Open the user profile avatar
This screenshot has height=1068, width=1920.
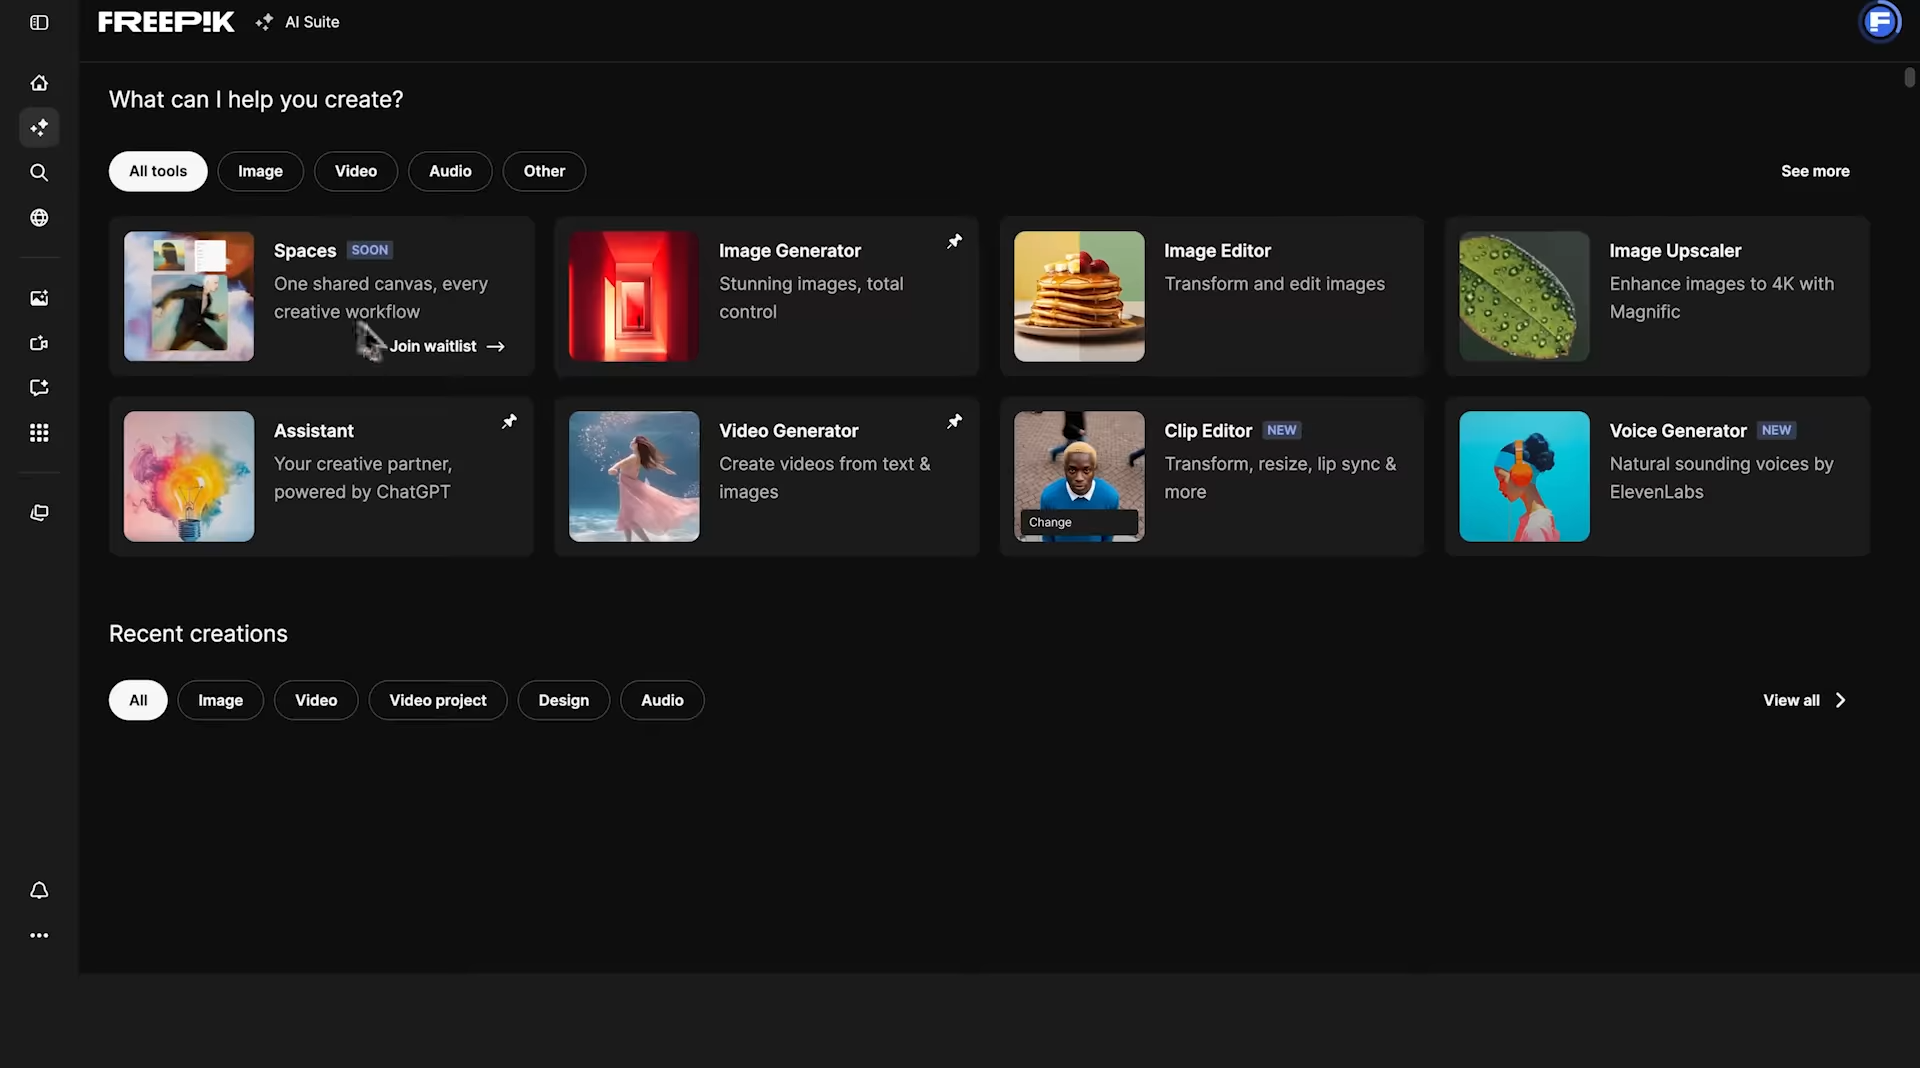pos(1880,22)
